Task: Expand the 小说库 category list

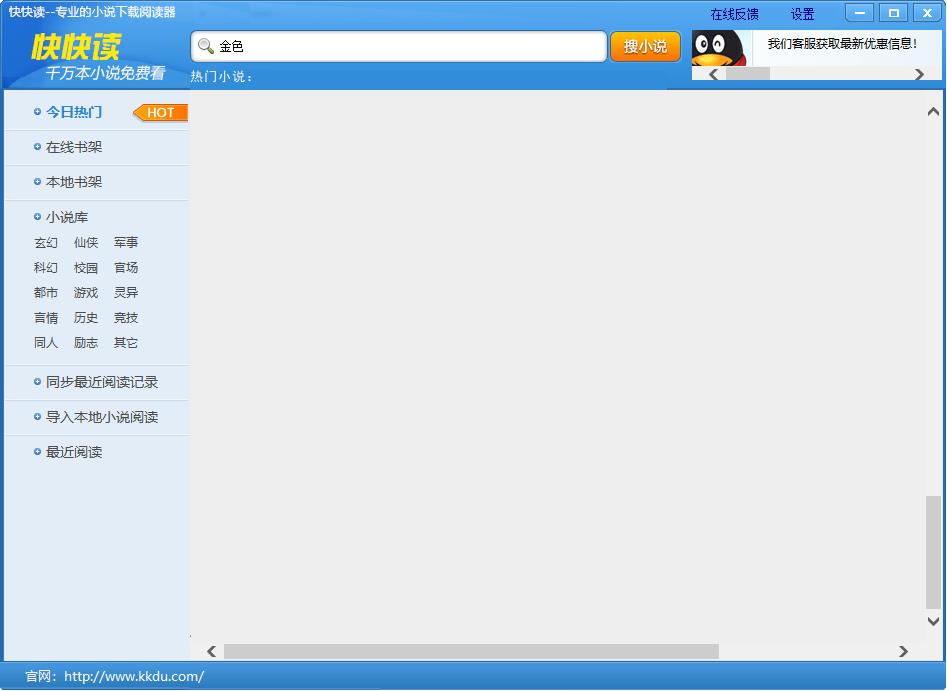Action: point(67,217)
